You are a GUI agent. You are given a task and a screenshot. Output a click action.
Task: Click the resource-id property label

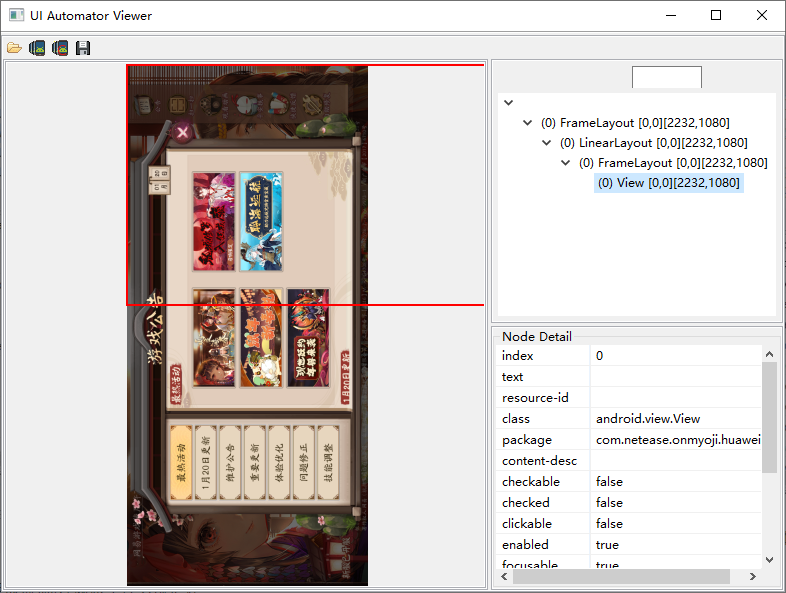click(x=535, y=398)
